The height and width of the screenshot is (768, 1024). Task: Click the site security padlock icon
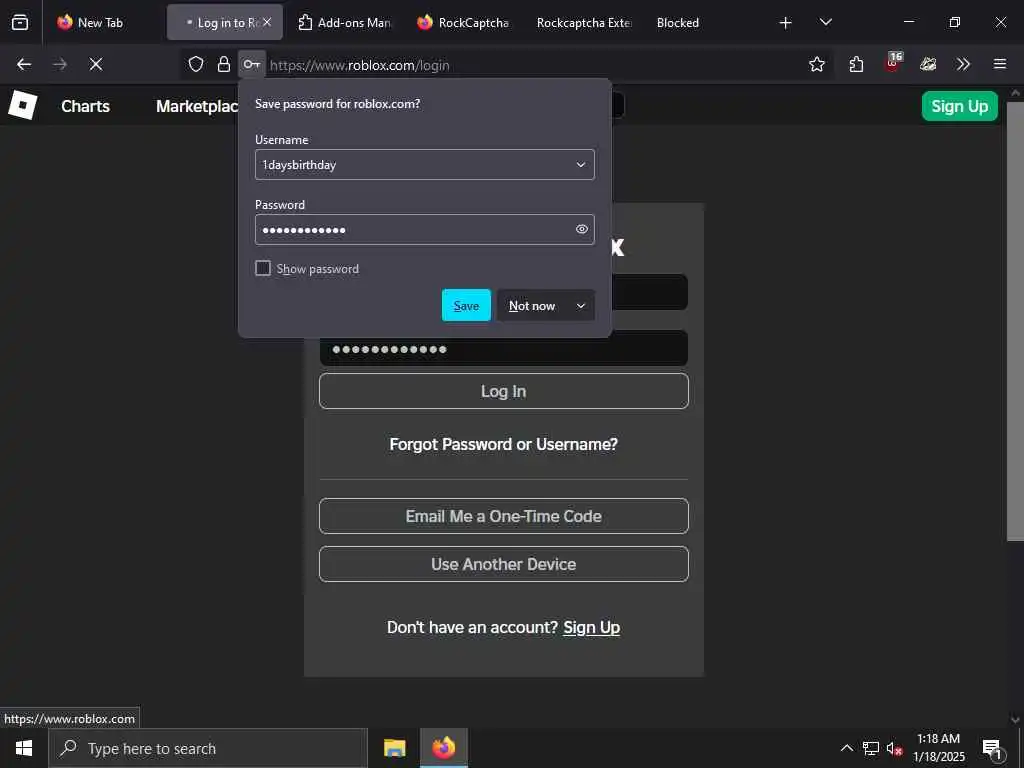point(223,64)
